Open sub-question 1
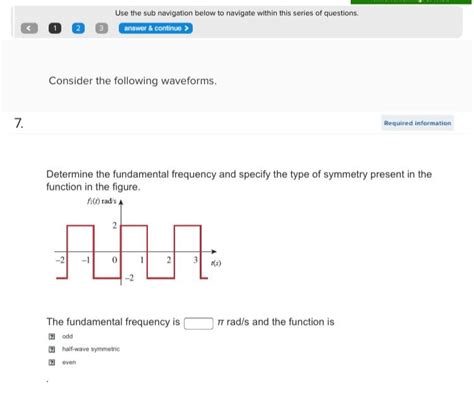The height and width of the screenshot is (393, 474). click(55, 28)
